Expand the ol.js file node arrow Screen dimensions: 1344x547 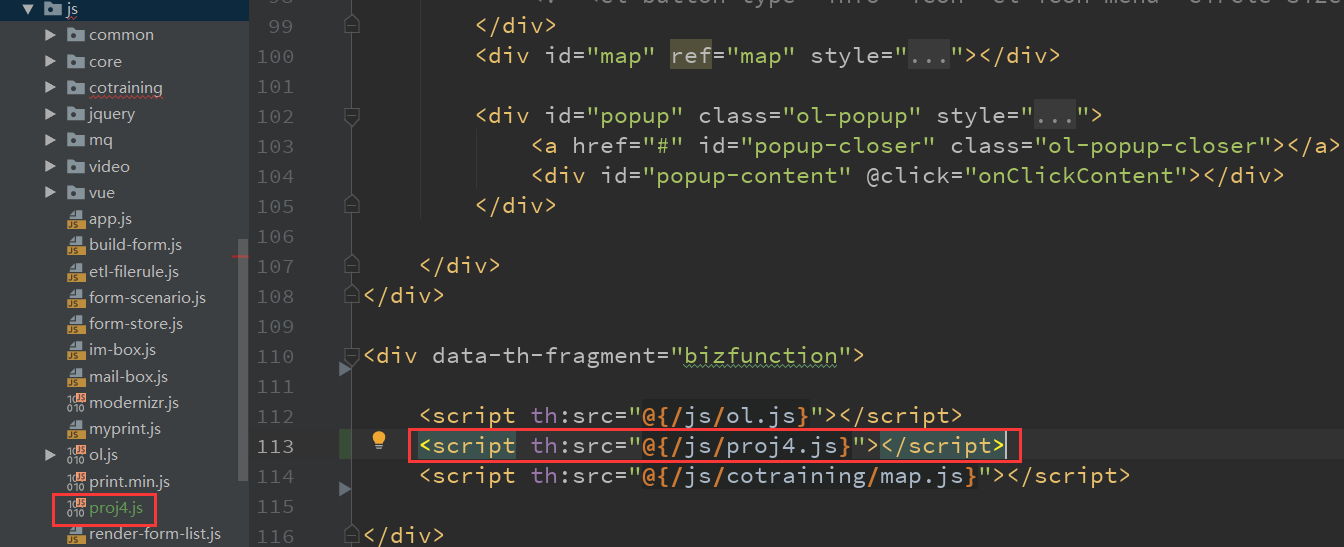(x=50, y=455)
